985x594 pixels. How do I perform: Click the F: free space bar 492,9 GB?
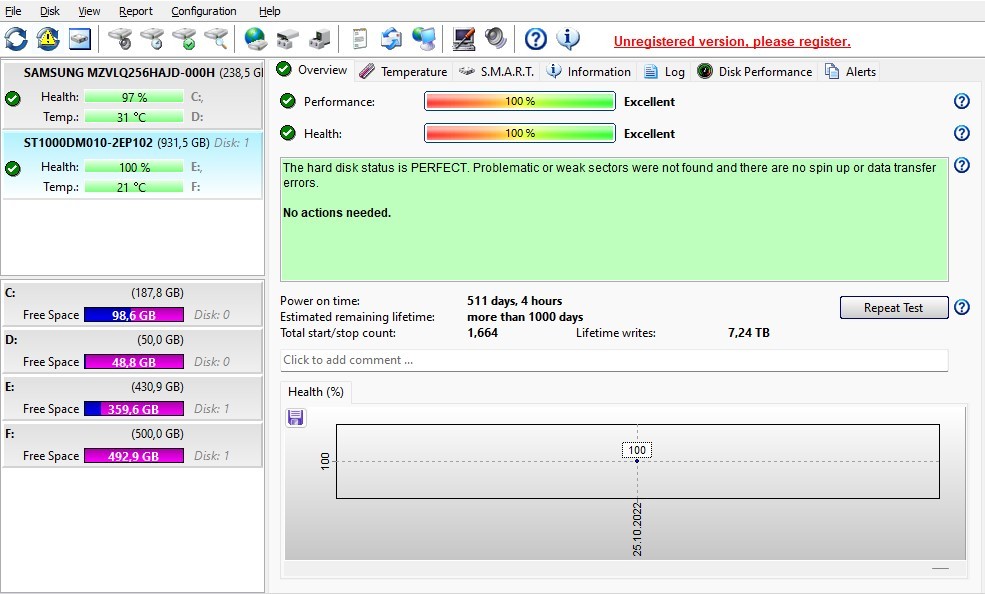click(x=134, y=456)
